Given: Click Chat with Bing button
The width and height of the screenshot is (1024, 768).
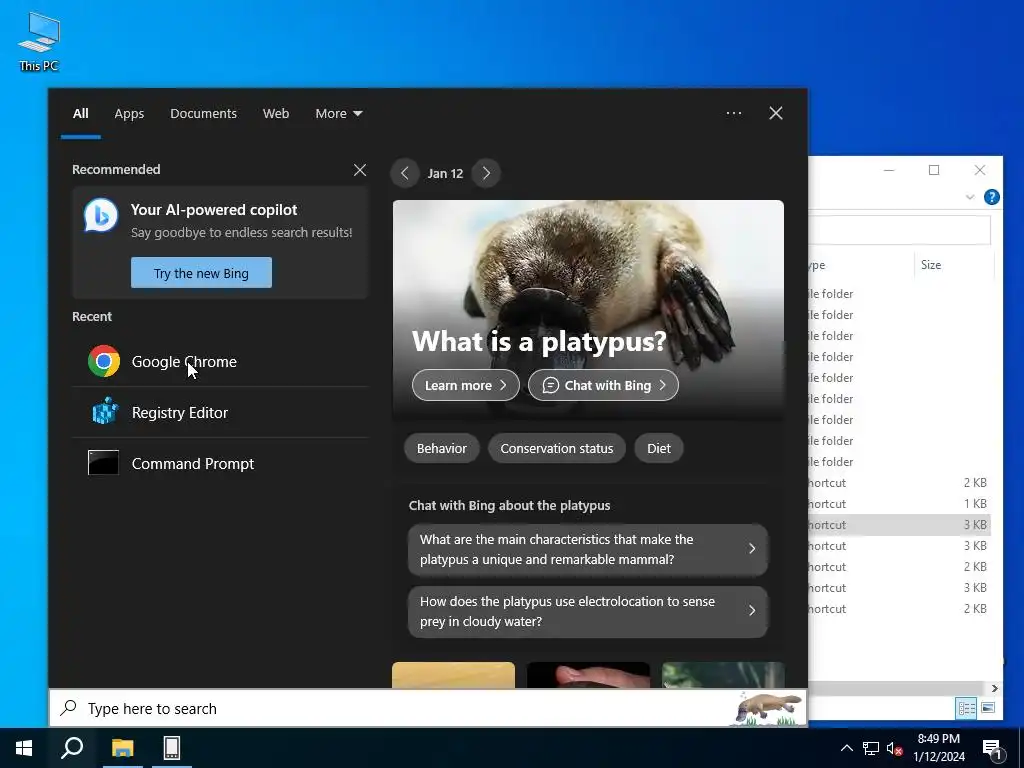Looking at the screenshot, I should (603, 385).
